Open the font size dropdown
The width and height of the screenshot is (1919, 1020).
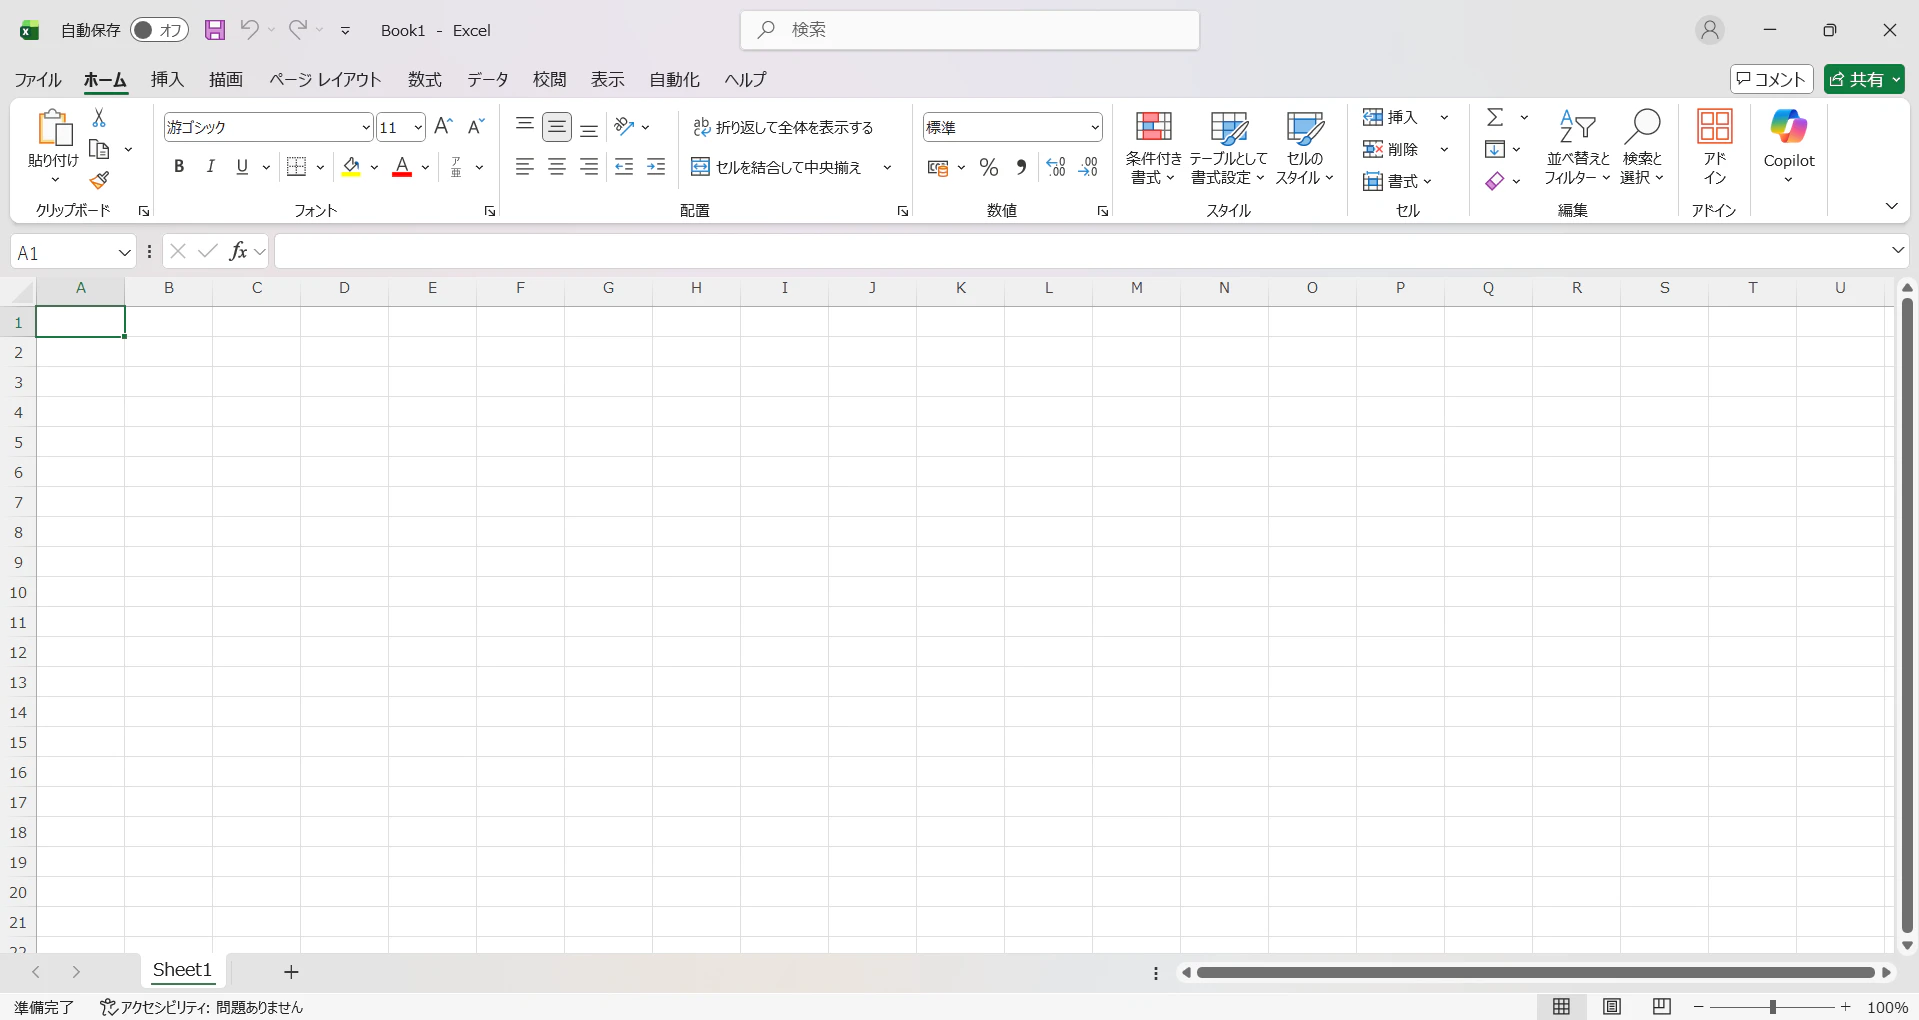tap(418, 127)
